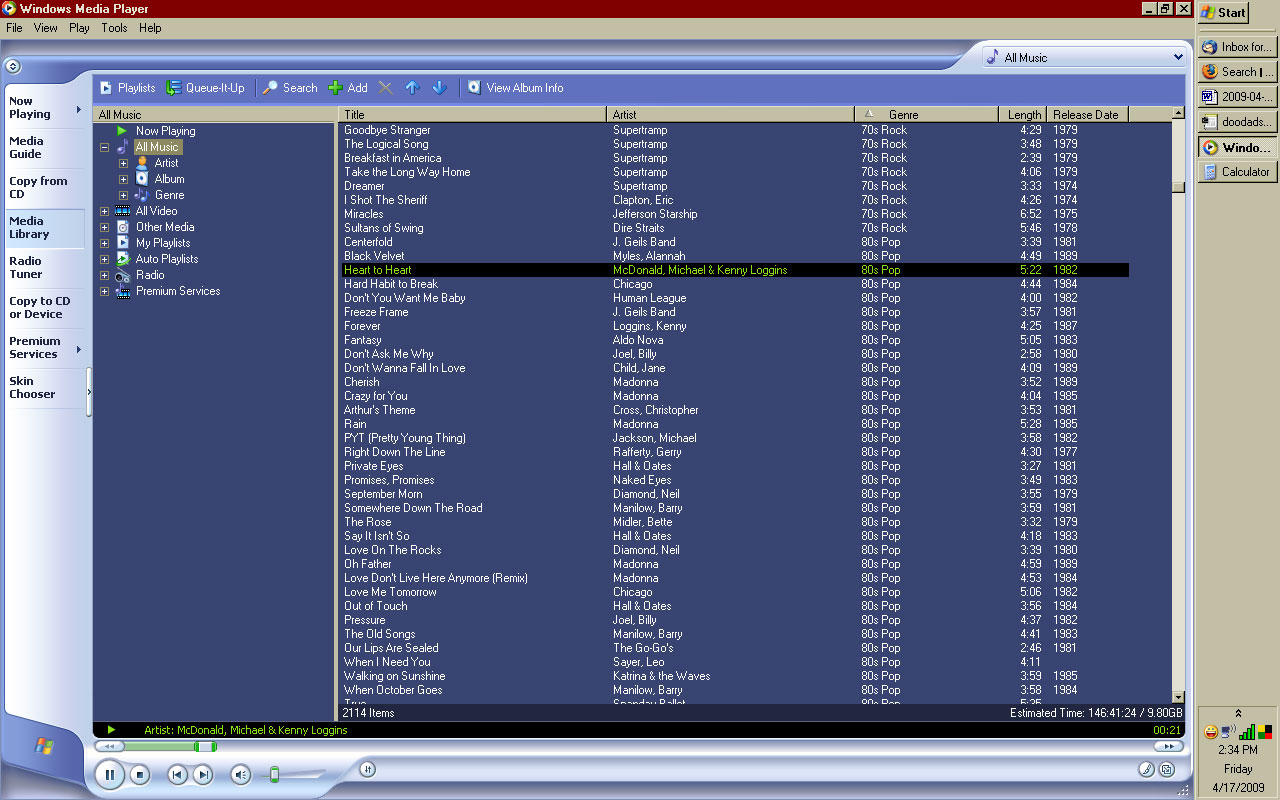Viewport: 1280px width, 800px height.
Task: Sort by the Length column header
Action: point(1023,114)
